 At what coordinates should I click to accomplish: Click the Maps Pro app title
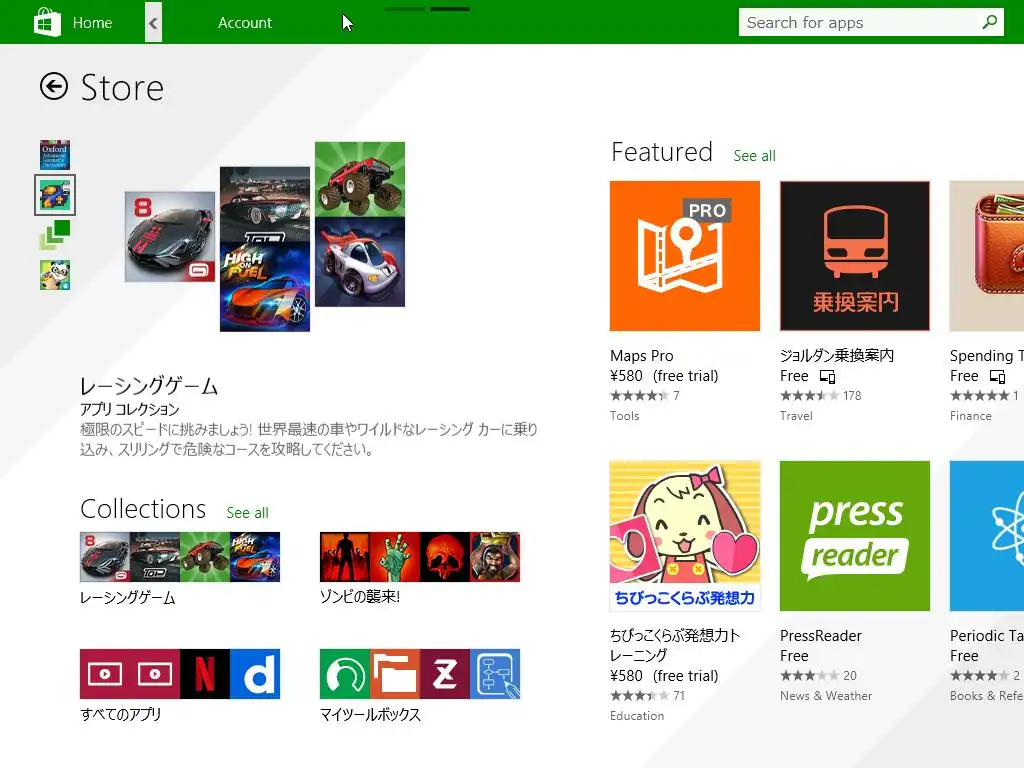pos(641,356)
